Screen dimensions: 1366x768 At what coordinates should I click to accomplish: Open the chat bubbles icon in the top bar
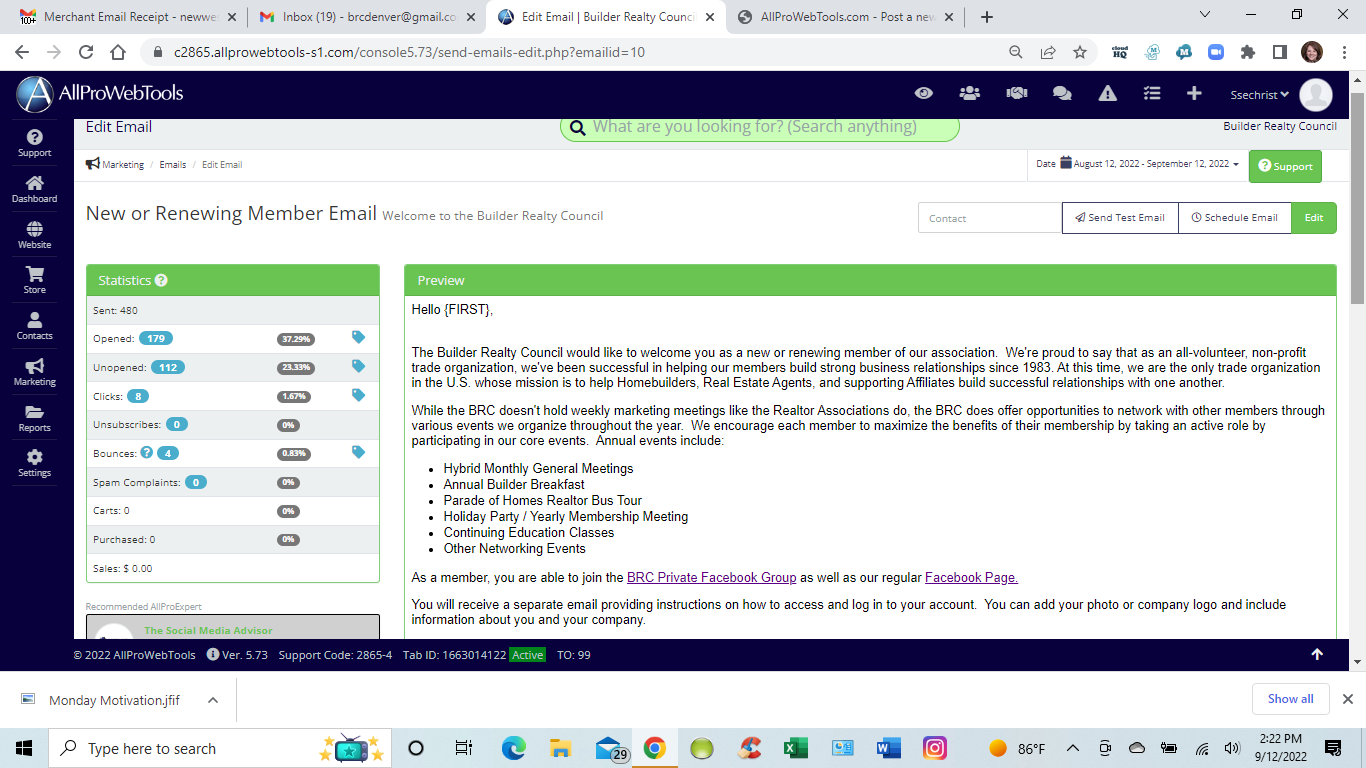pos(1062,93)
